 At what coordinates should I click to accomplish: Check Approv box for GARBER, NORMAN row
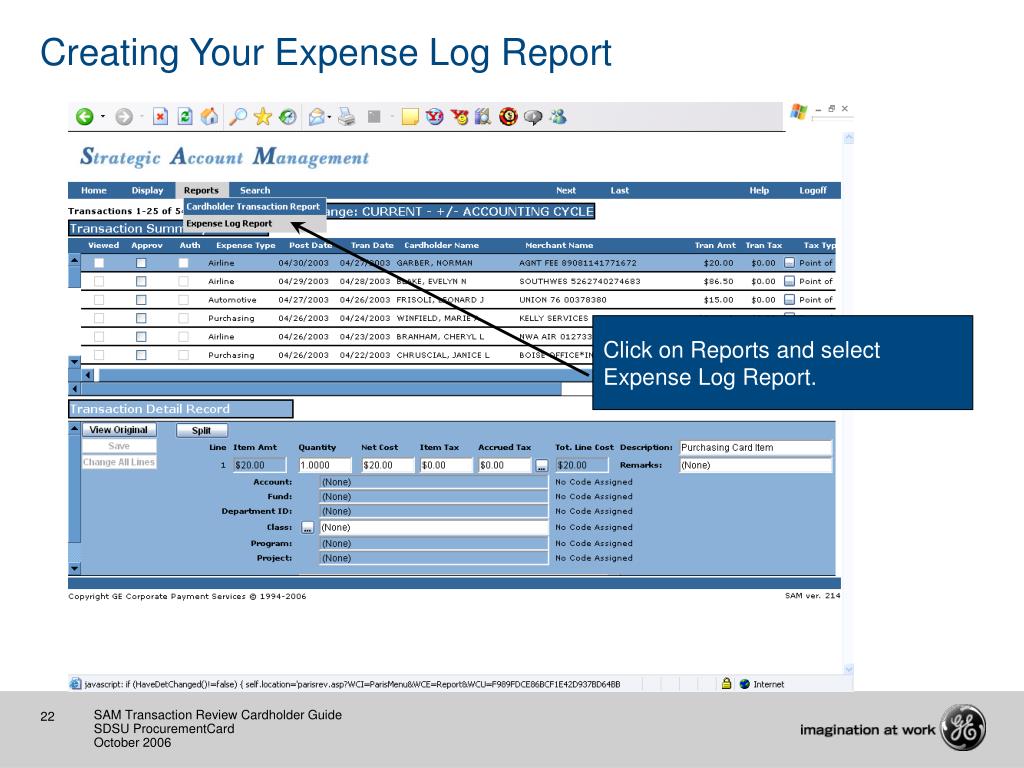(x=141, y=263)
